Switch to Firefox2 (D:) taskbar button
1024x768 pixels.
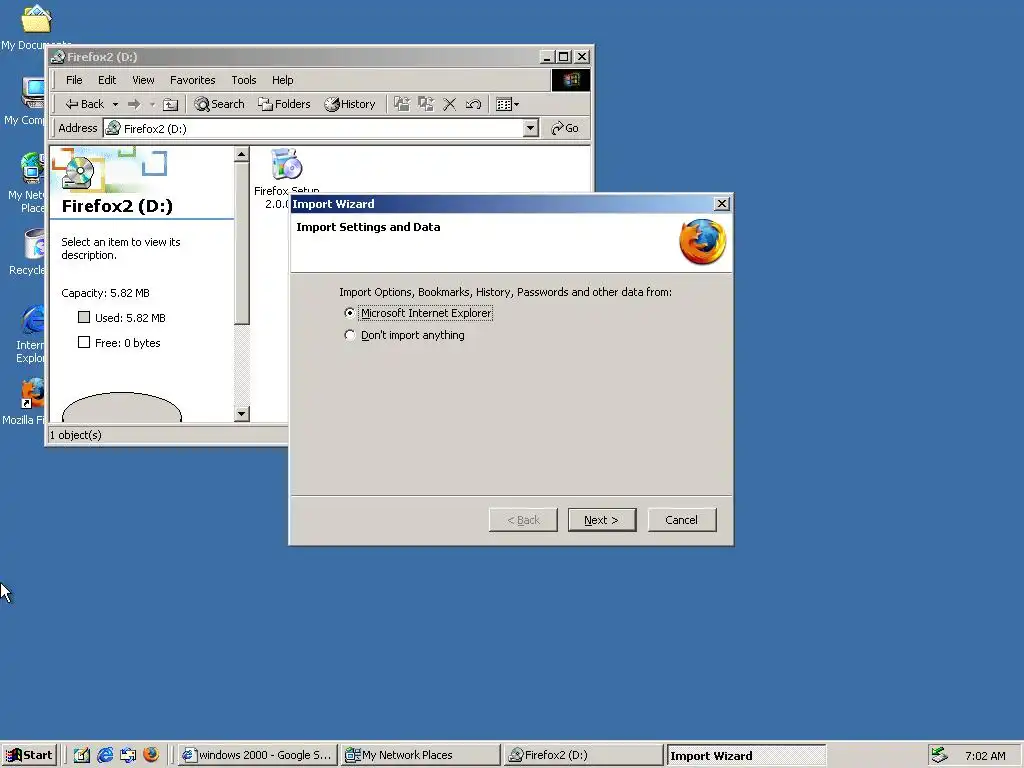coord(584,755)
